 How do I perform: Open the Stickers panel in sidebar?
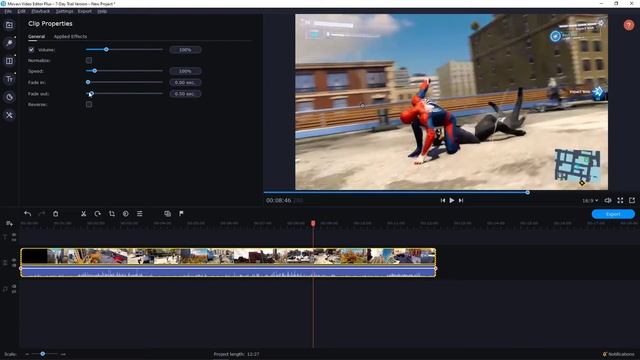click(9, 97)
